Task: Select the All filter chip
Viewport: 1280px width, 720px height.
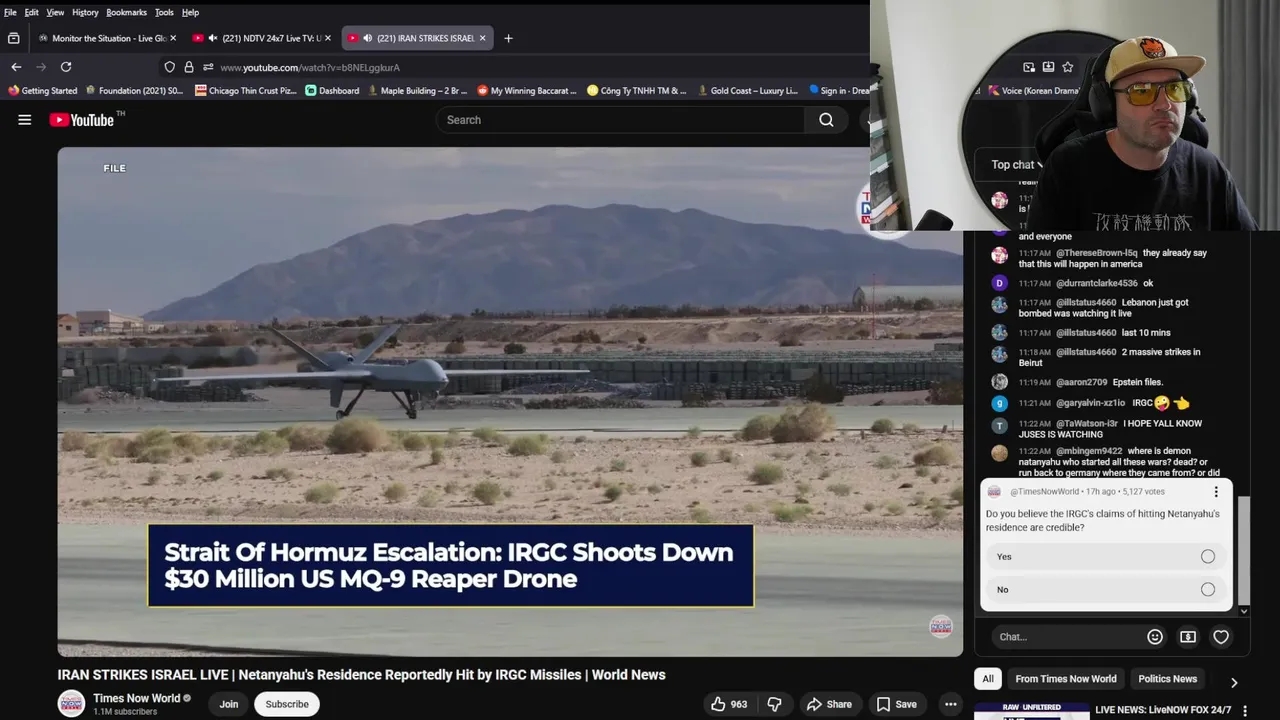Action: (988, 679)
